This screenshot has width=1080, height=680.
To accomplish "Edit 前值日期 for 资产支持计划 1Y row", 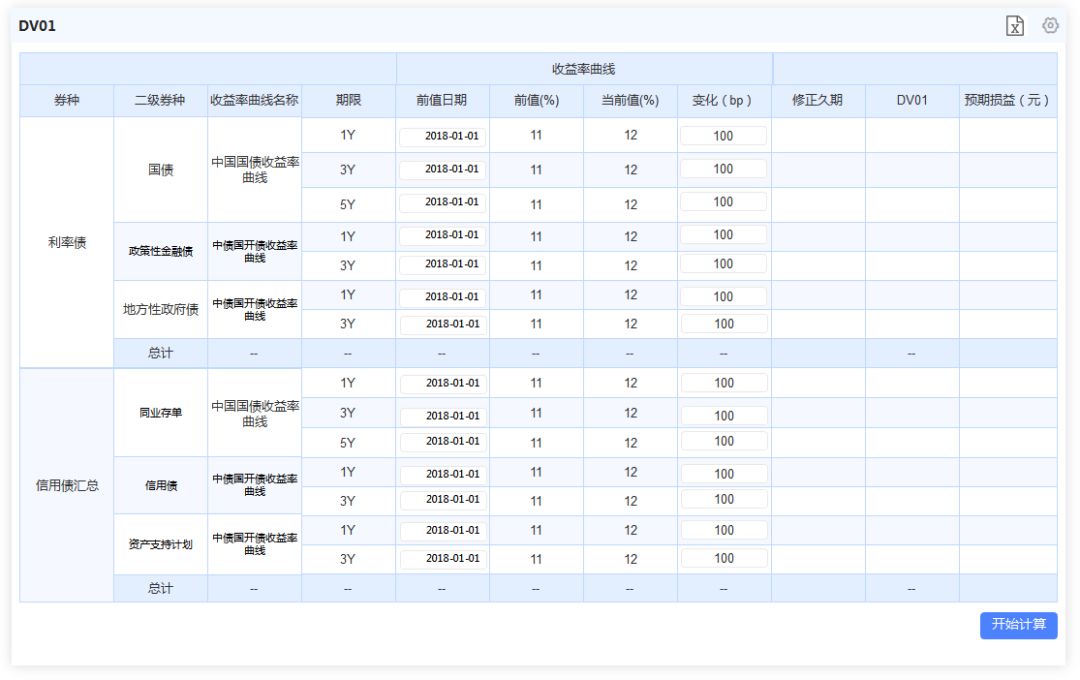I will [x=443, y=530].
